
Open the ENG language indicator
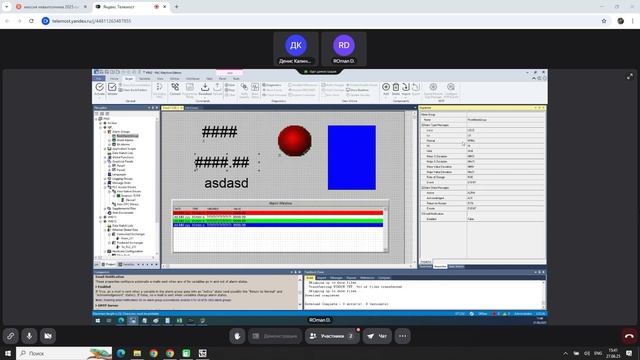click(x=598, y=353)
